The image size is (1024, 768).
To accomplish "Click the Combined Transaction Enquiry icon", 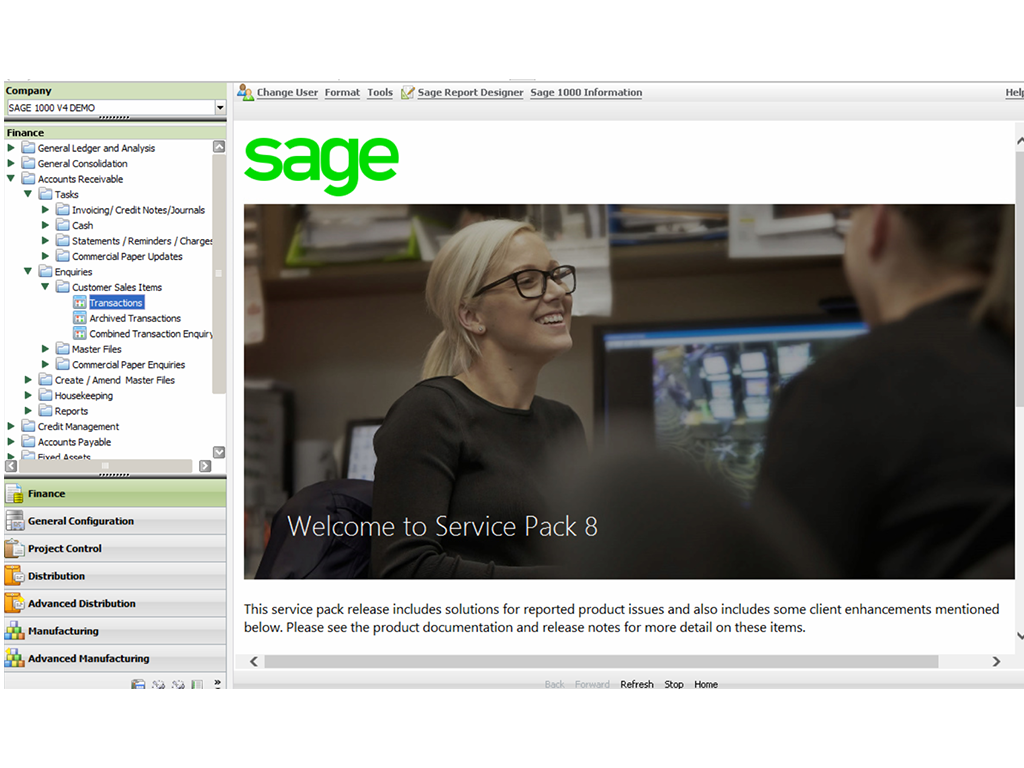I will (x=80, y=334).
